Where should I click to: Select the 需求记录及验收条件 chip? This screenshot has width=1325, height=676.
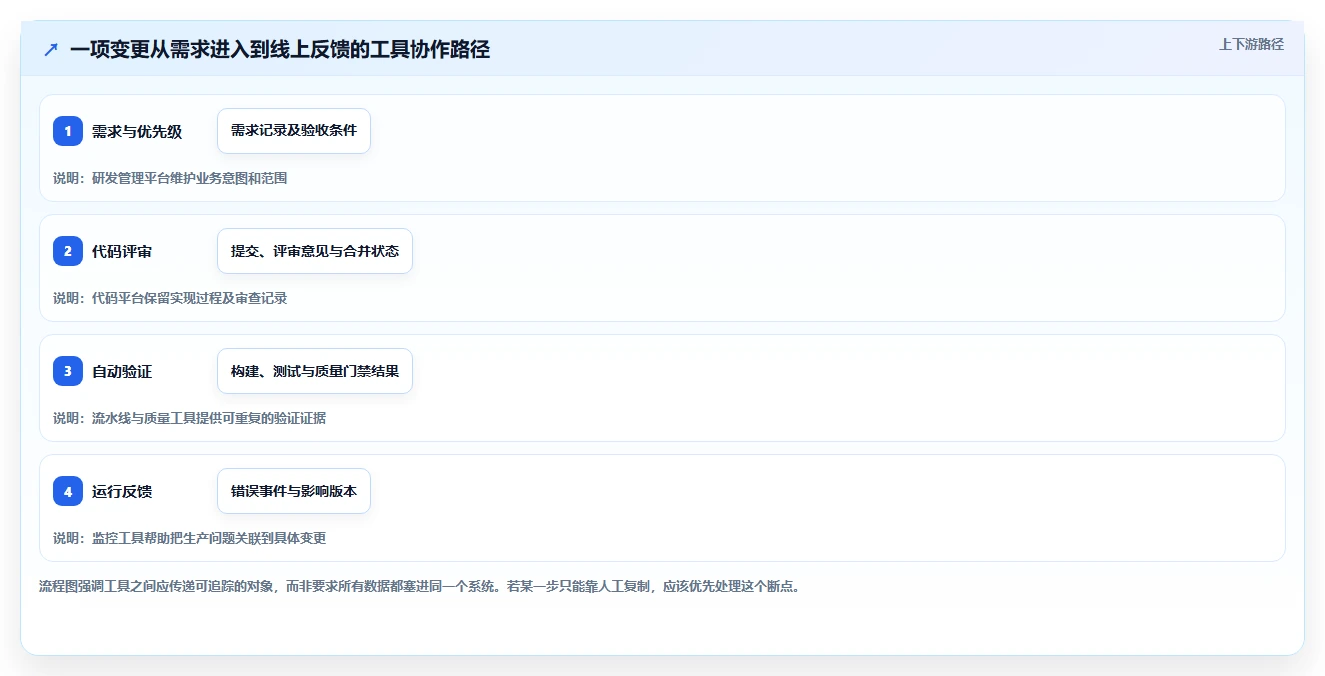294,131
